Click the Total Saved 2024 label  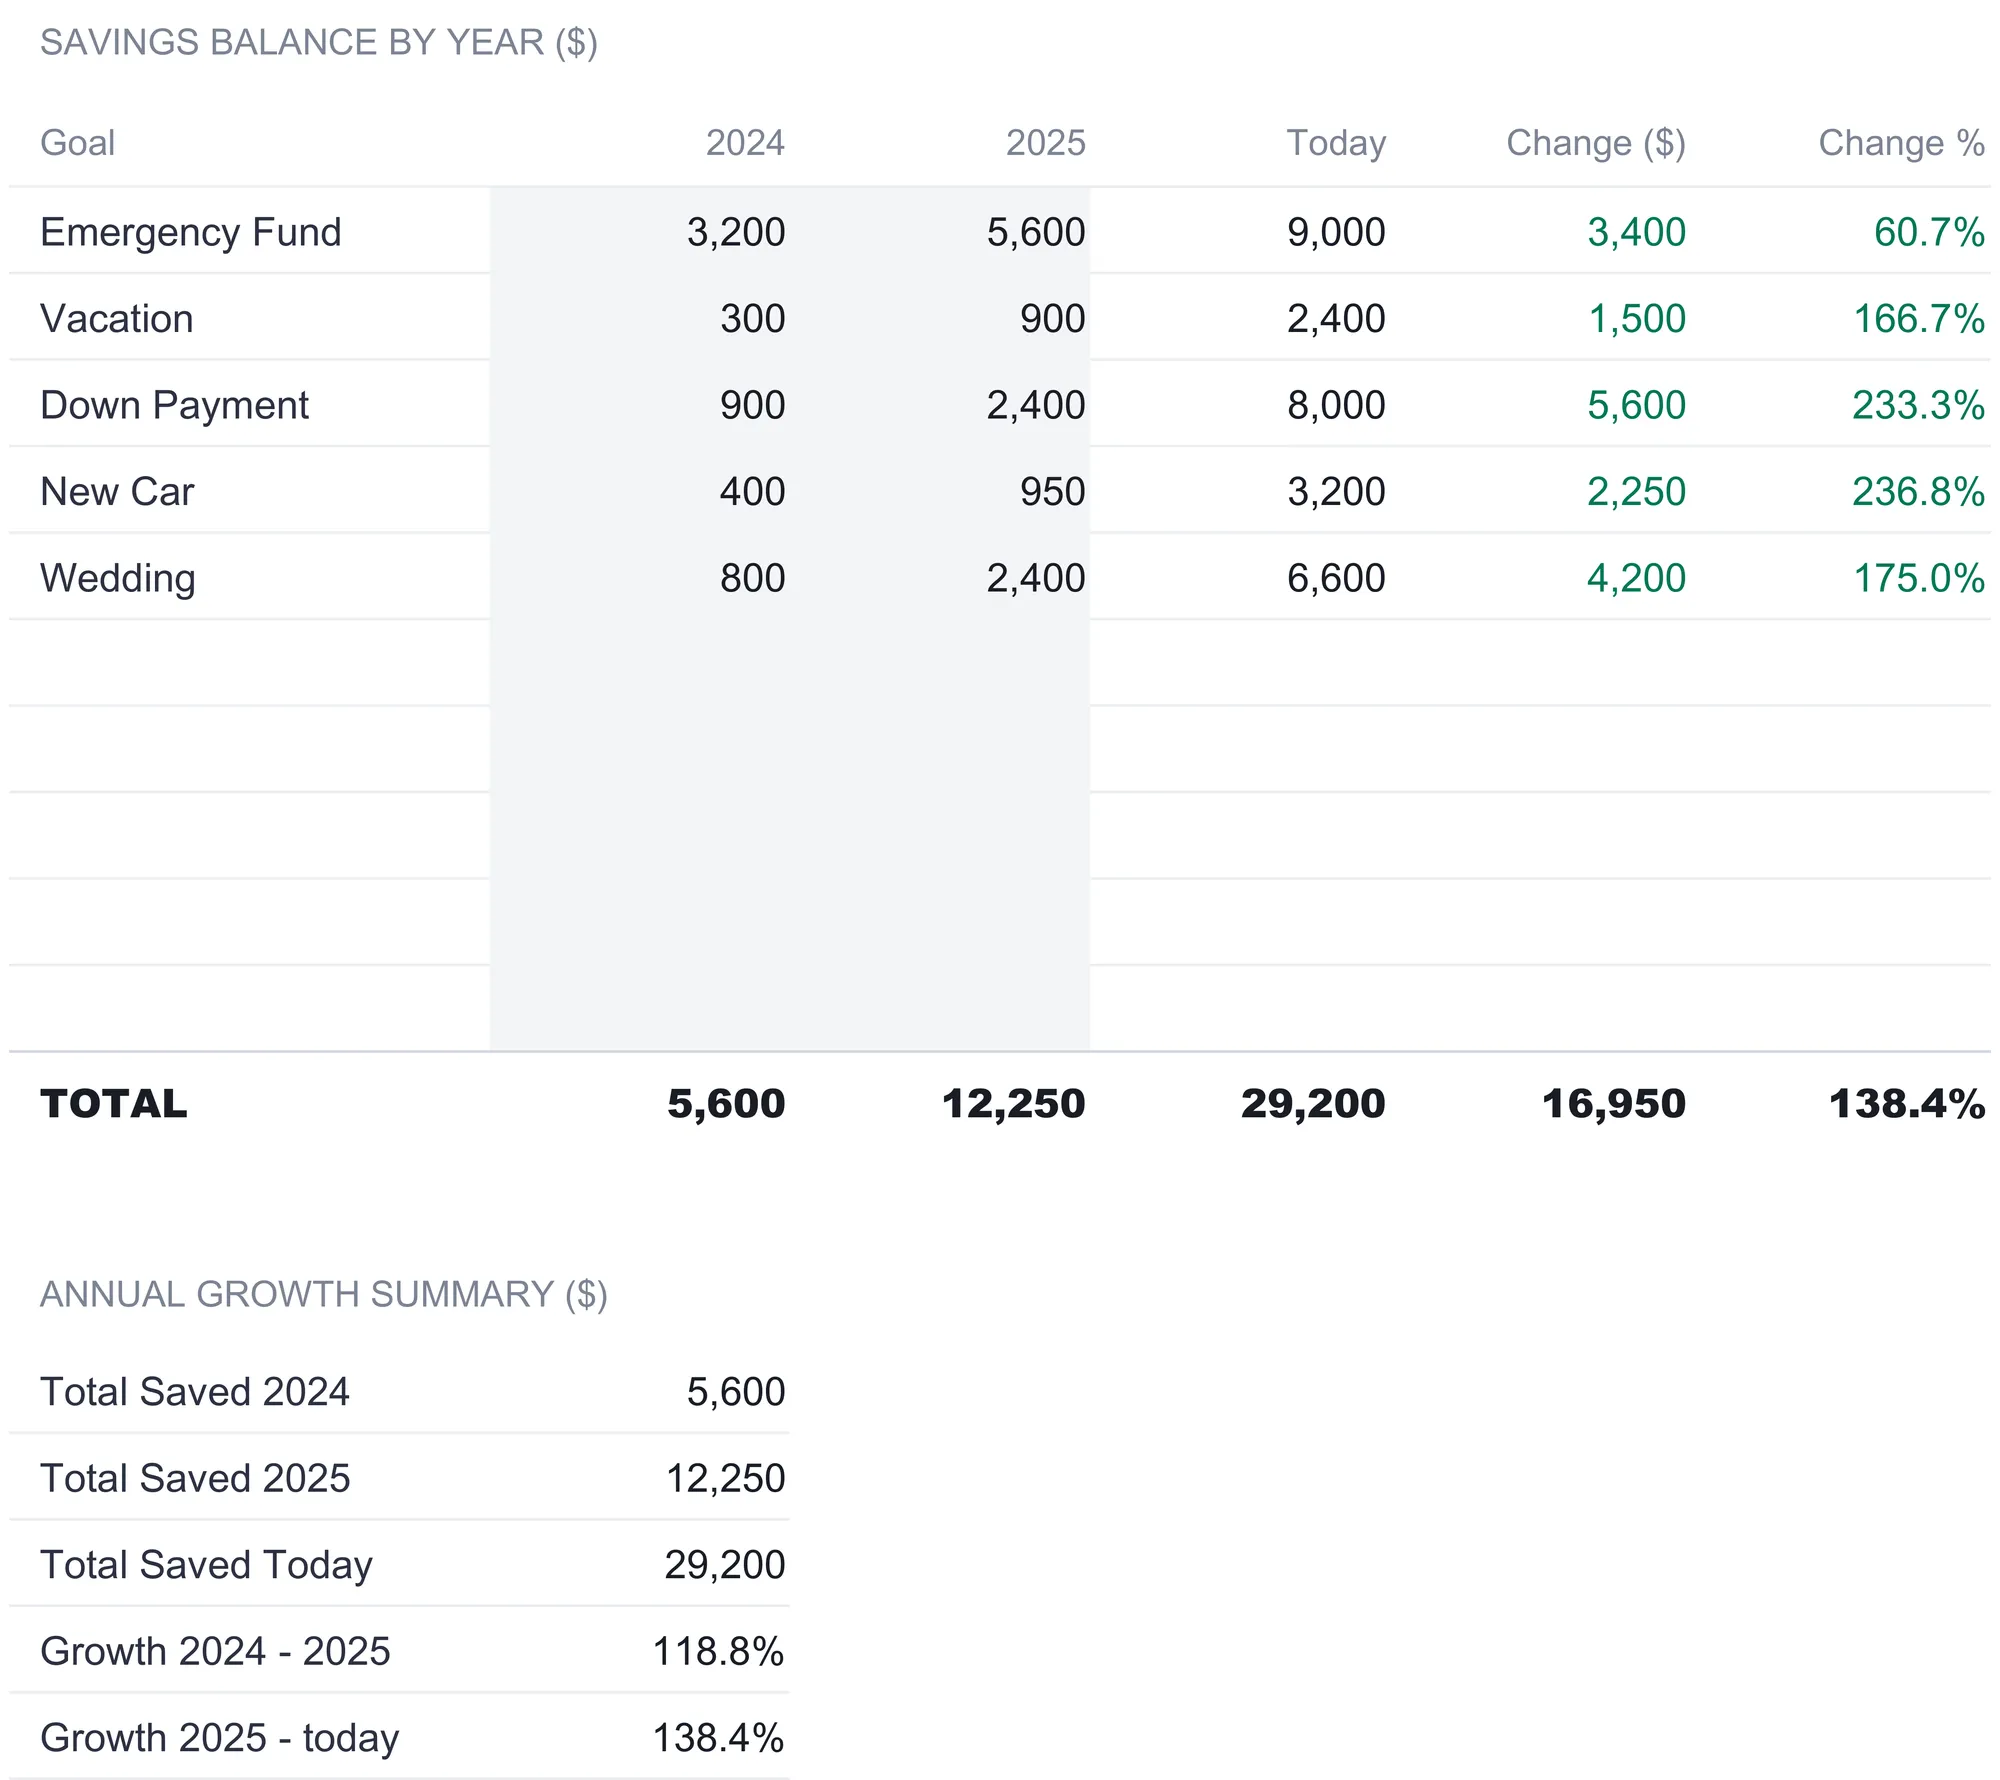[195, 1392]
